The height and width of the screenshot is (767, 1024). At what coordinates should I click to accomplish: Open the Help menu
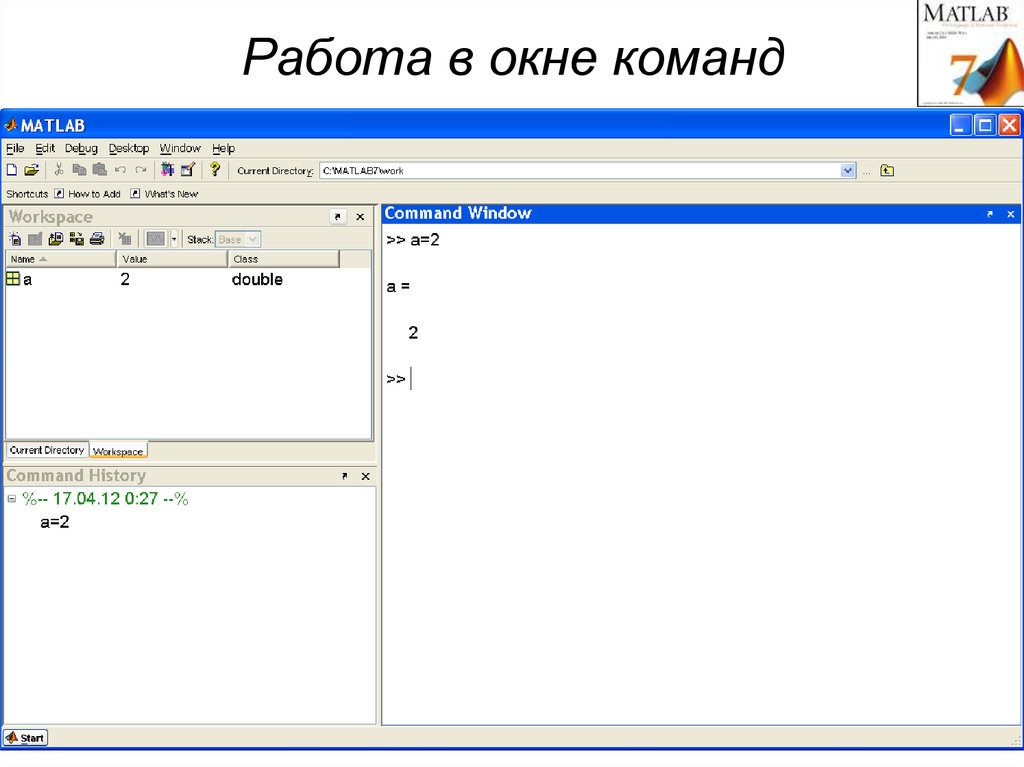[223, 148]
